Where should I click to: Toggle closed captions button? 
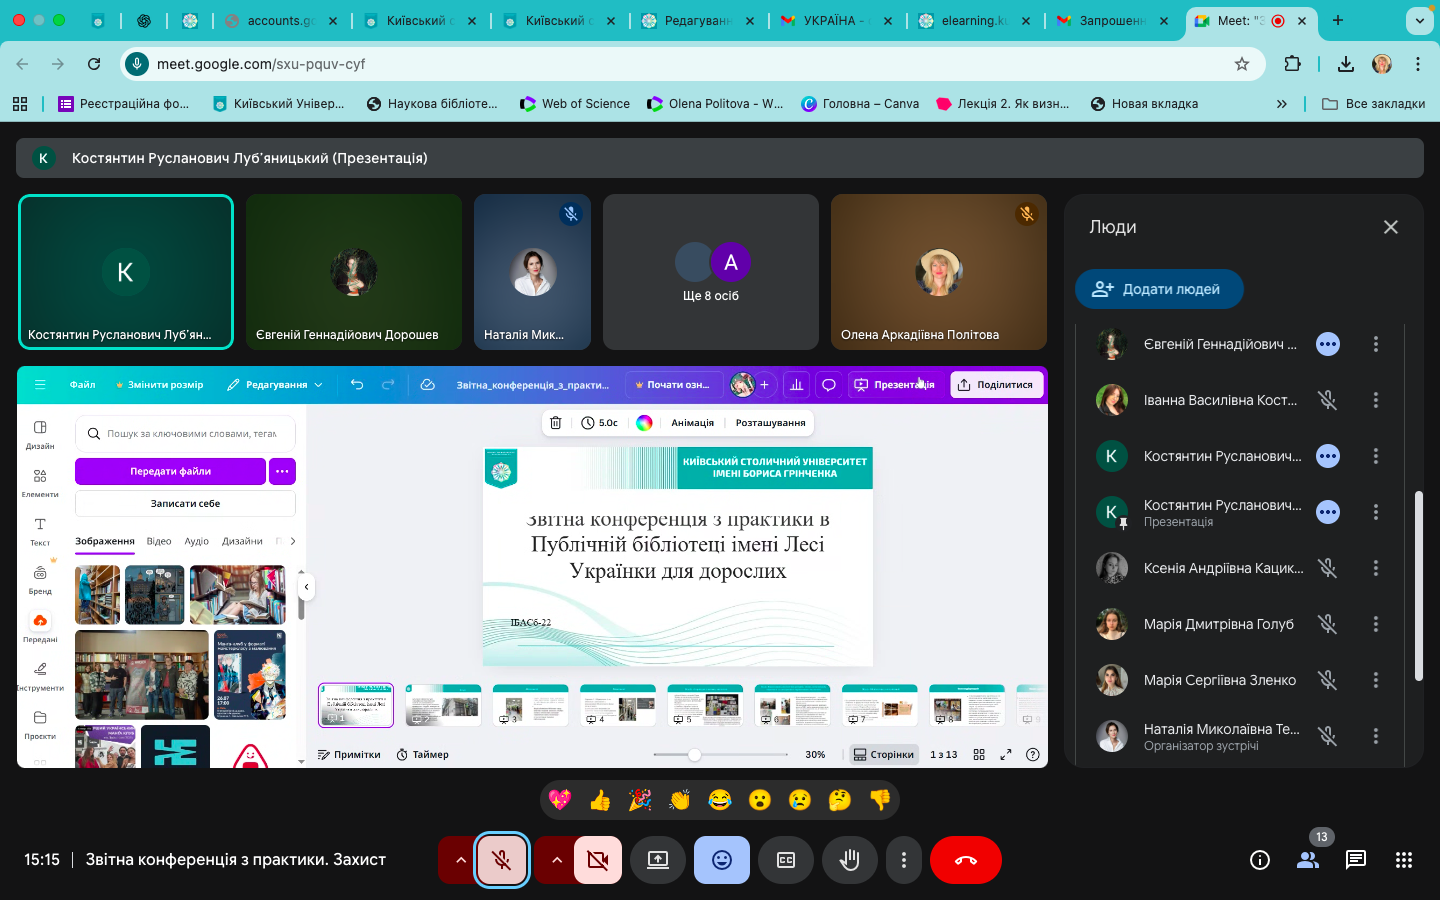(786, 860)
